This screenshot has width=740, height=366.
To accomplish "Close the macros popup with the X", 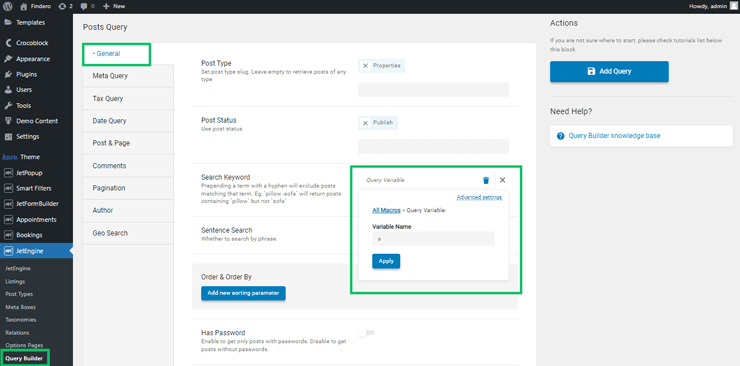I will tap(502, 180).
